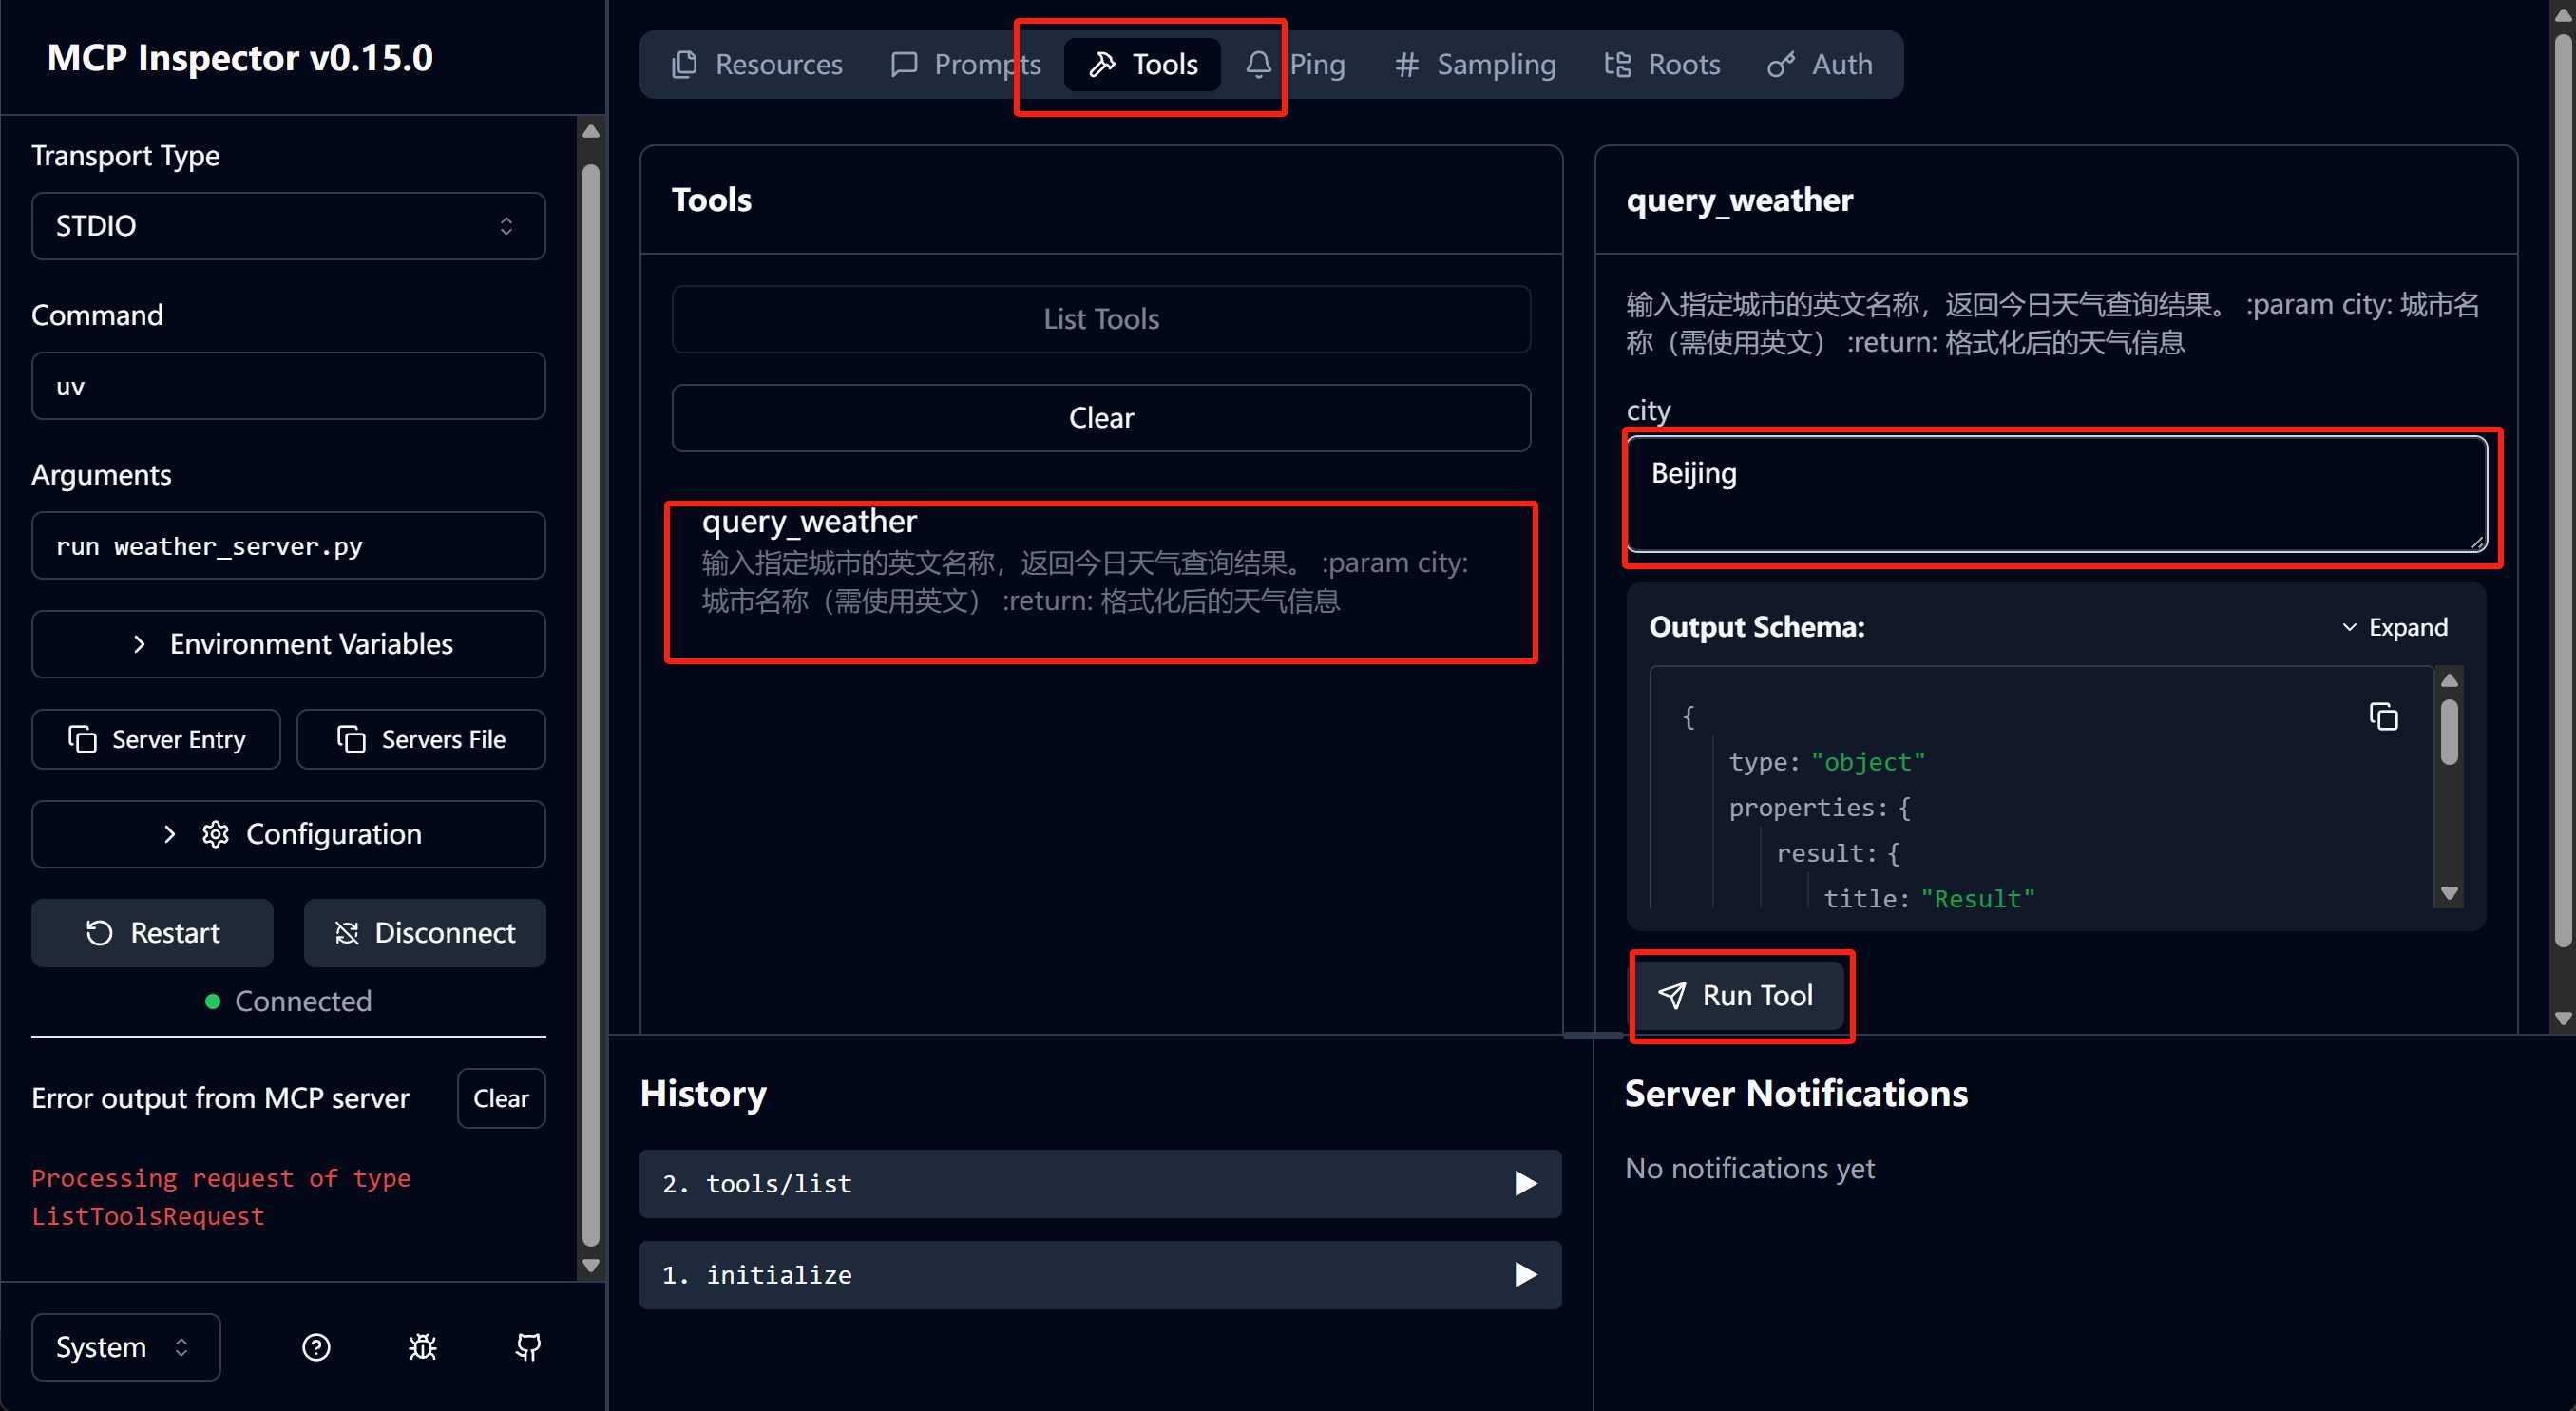Select the query_weather tool entry
2576x1411 pixels.
(x=1101, y=581)
